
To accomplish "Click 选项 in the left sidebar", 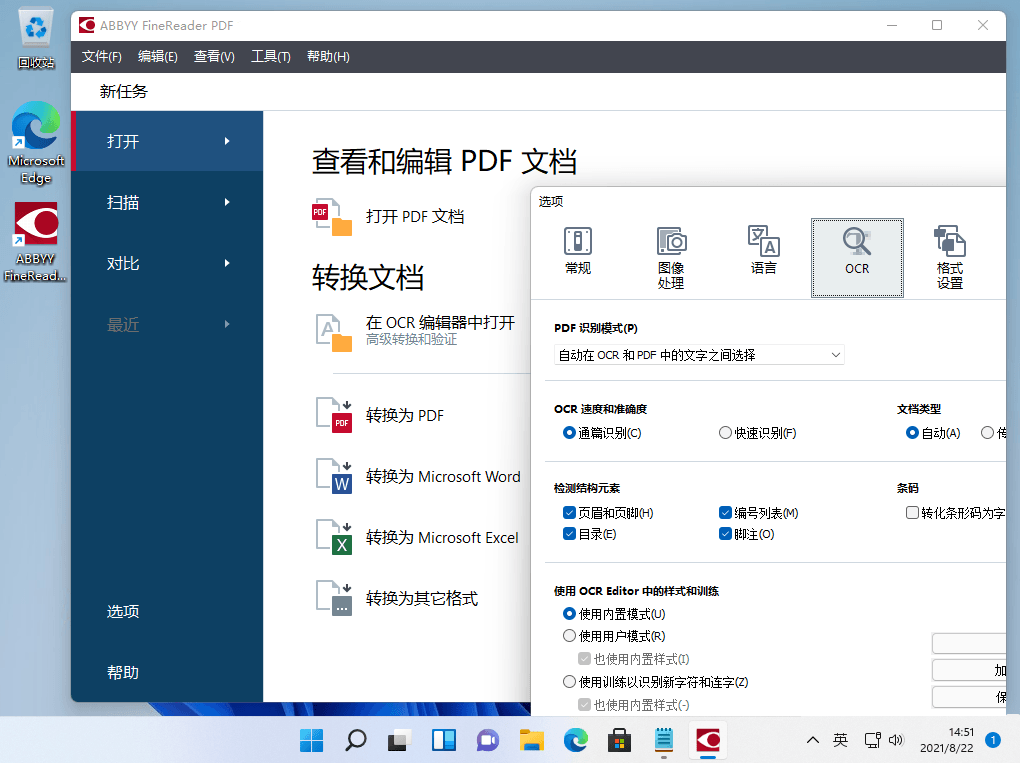I will pos(123,611).
